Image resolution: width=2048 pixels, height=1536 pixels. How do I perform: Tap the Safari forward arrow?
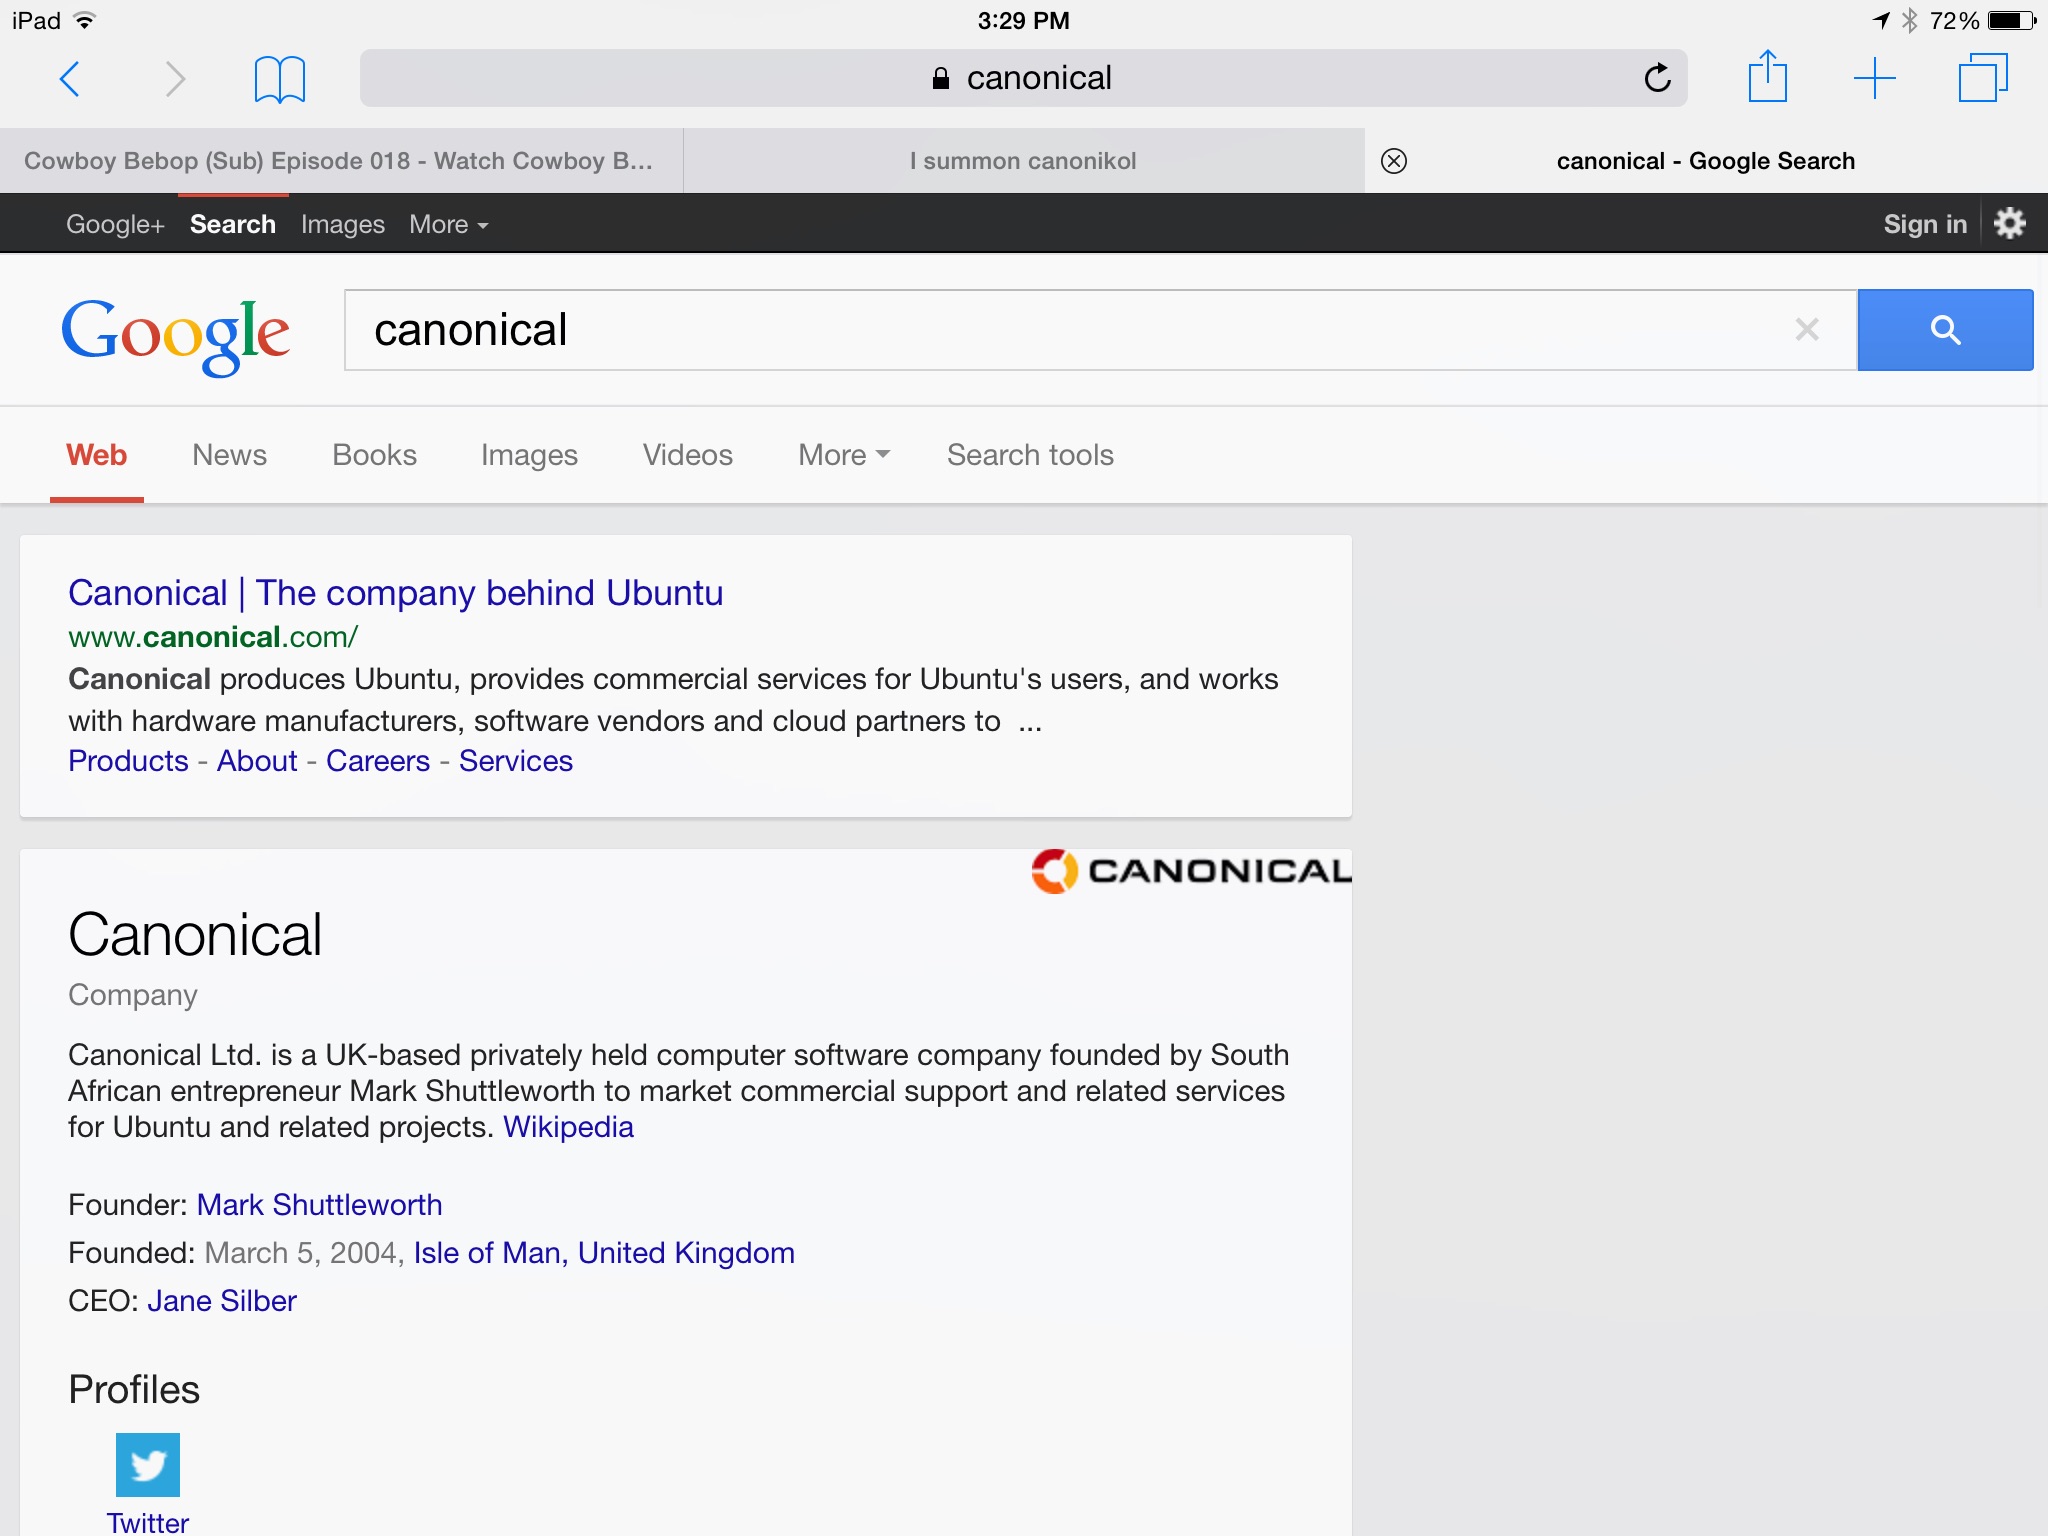175,78
